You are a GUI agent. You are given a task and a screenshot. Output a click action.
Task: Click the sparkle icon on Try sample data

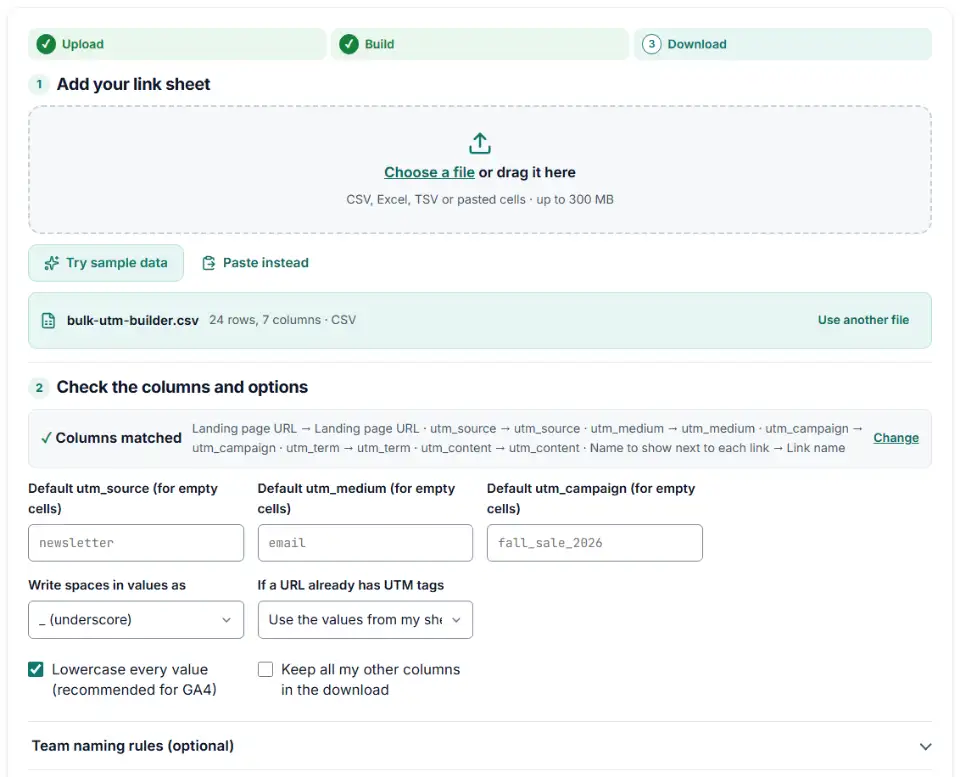point(51,263)
